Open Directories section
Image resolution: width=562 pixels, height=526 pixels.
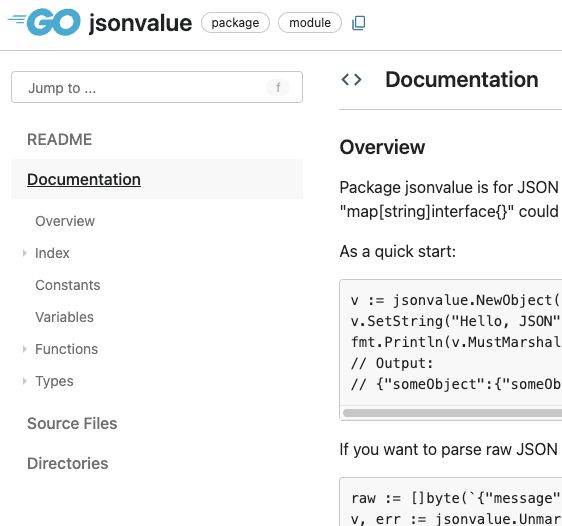click(67, 463)
